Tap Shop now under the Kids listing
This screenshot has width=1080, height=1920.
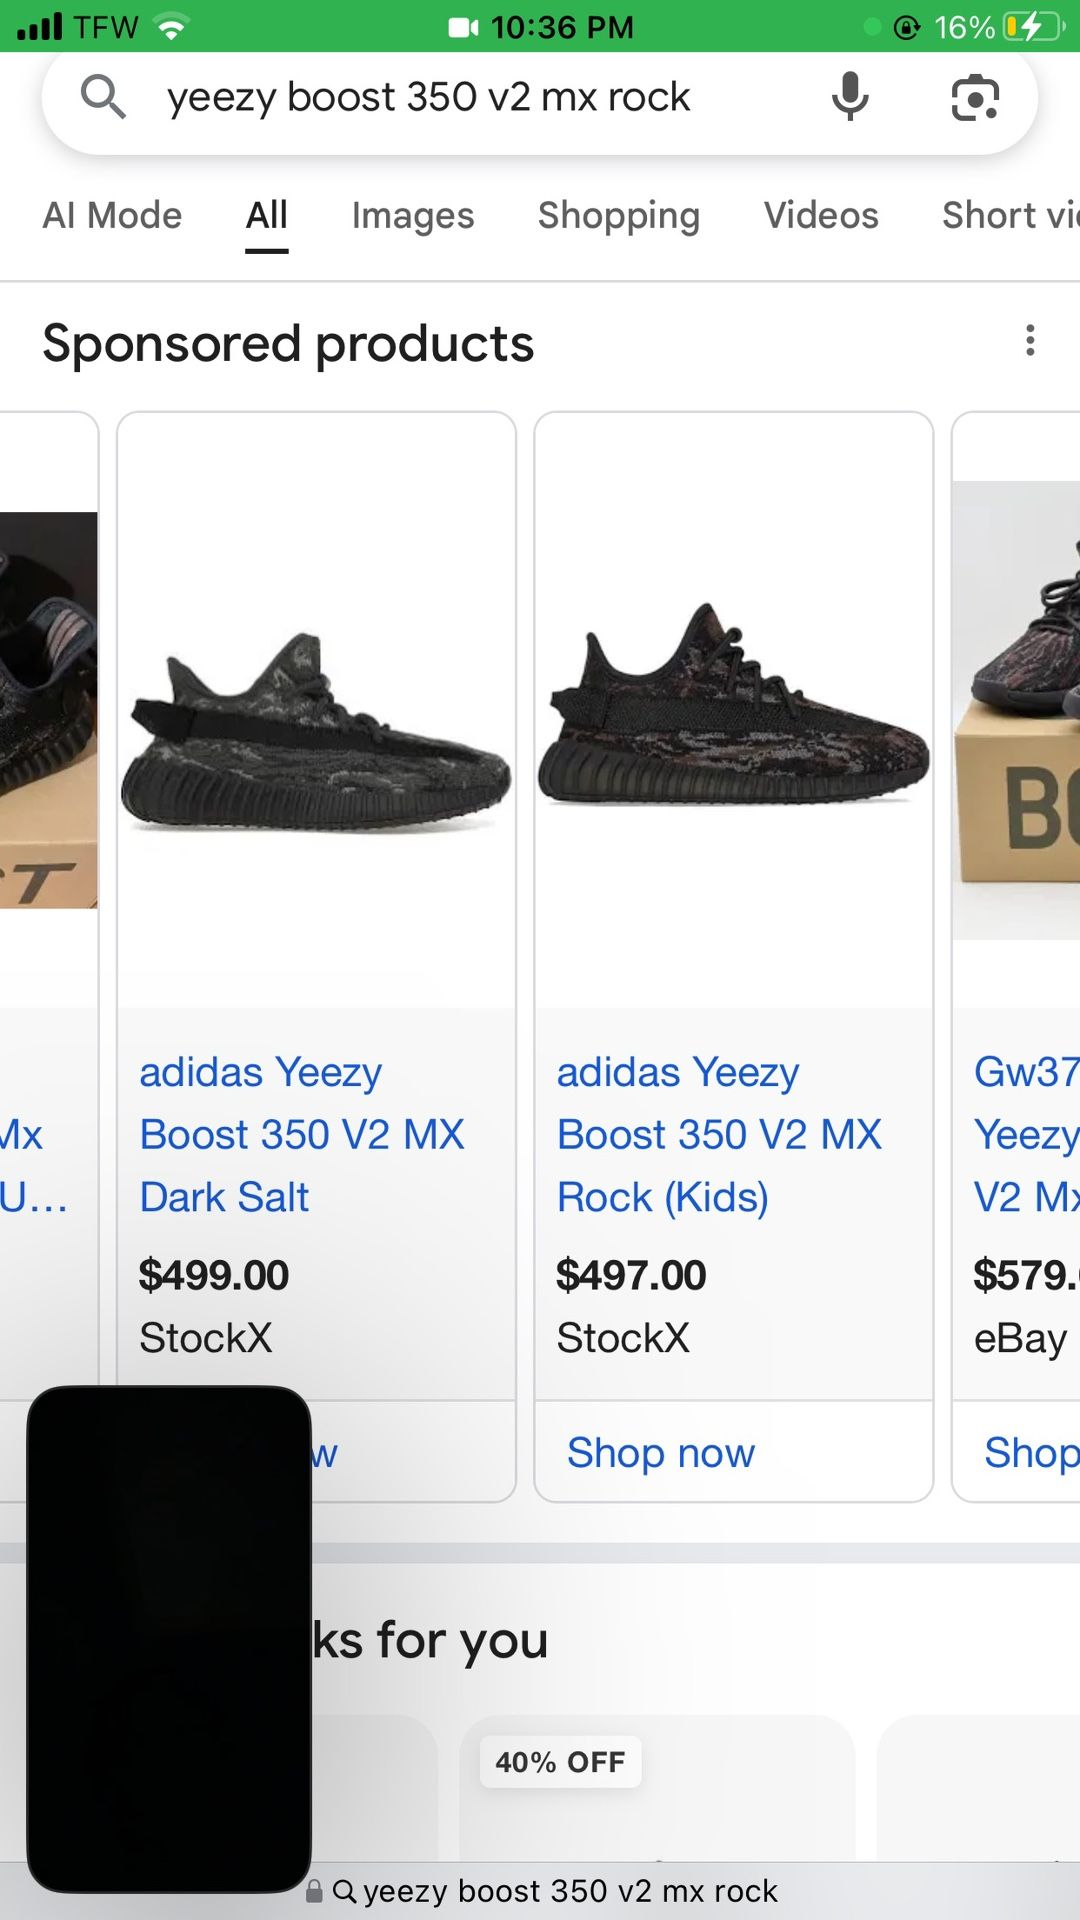660,1453
